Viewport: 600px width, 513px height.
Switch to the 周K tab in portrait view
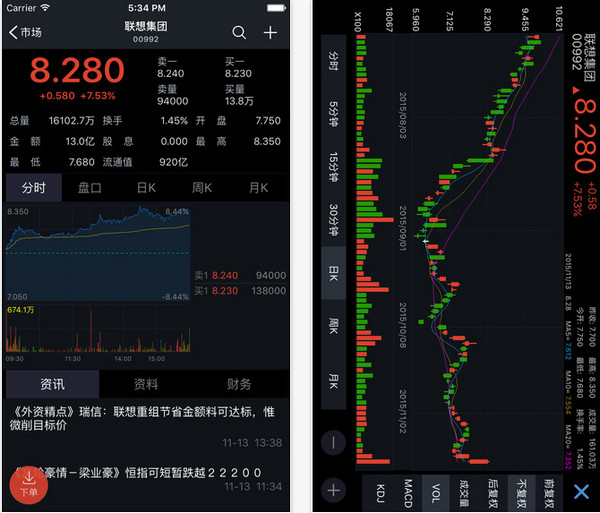[202, 188]
